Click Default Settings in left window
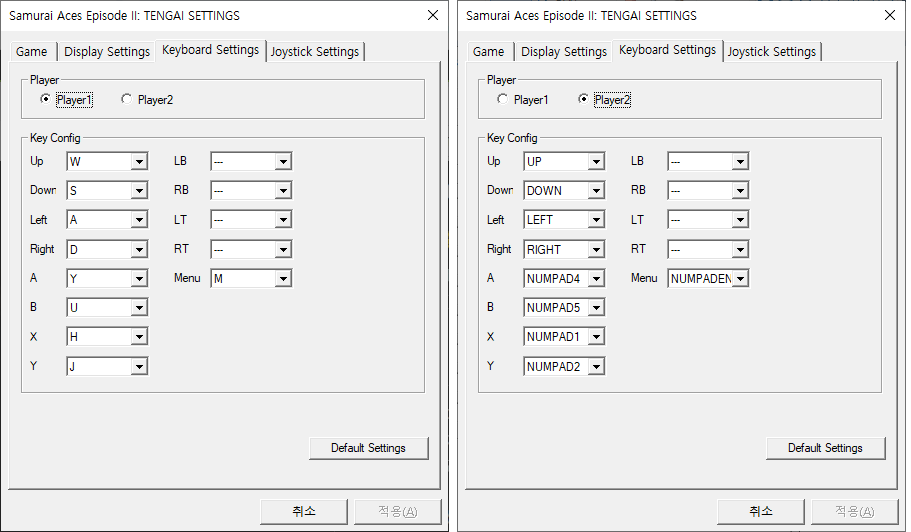This screenshot has height=532, width=911. click(368, 448)
